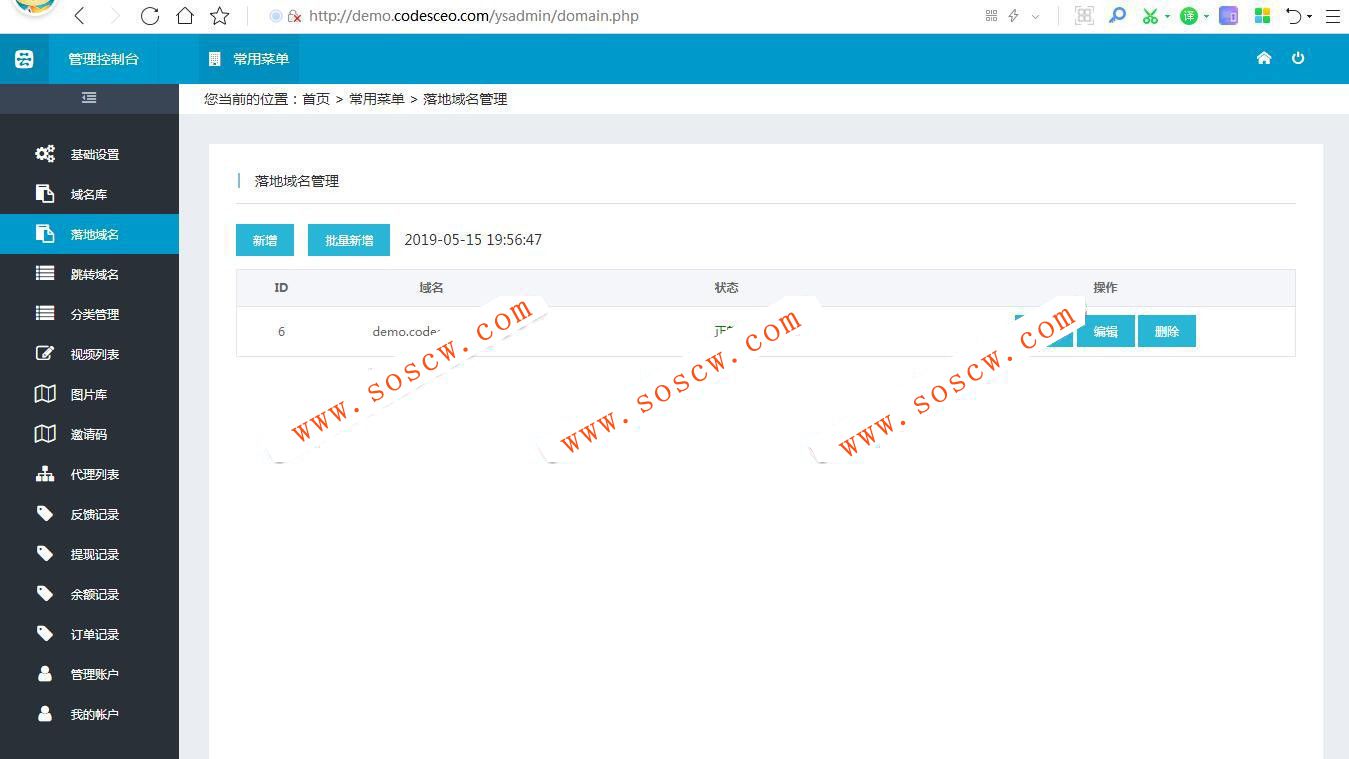Open 基础设置 in sidebar
Viewport: 1349px width, 759px height.
[x=89, y=154]
